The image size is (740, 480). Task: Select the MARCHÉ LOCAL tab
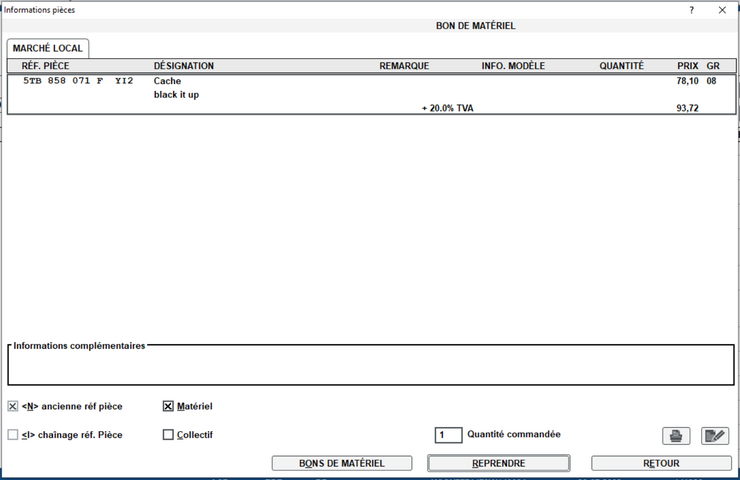tap(48, 48)
